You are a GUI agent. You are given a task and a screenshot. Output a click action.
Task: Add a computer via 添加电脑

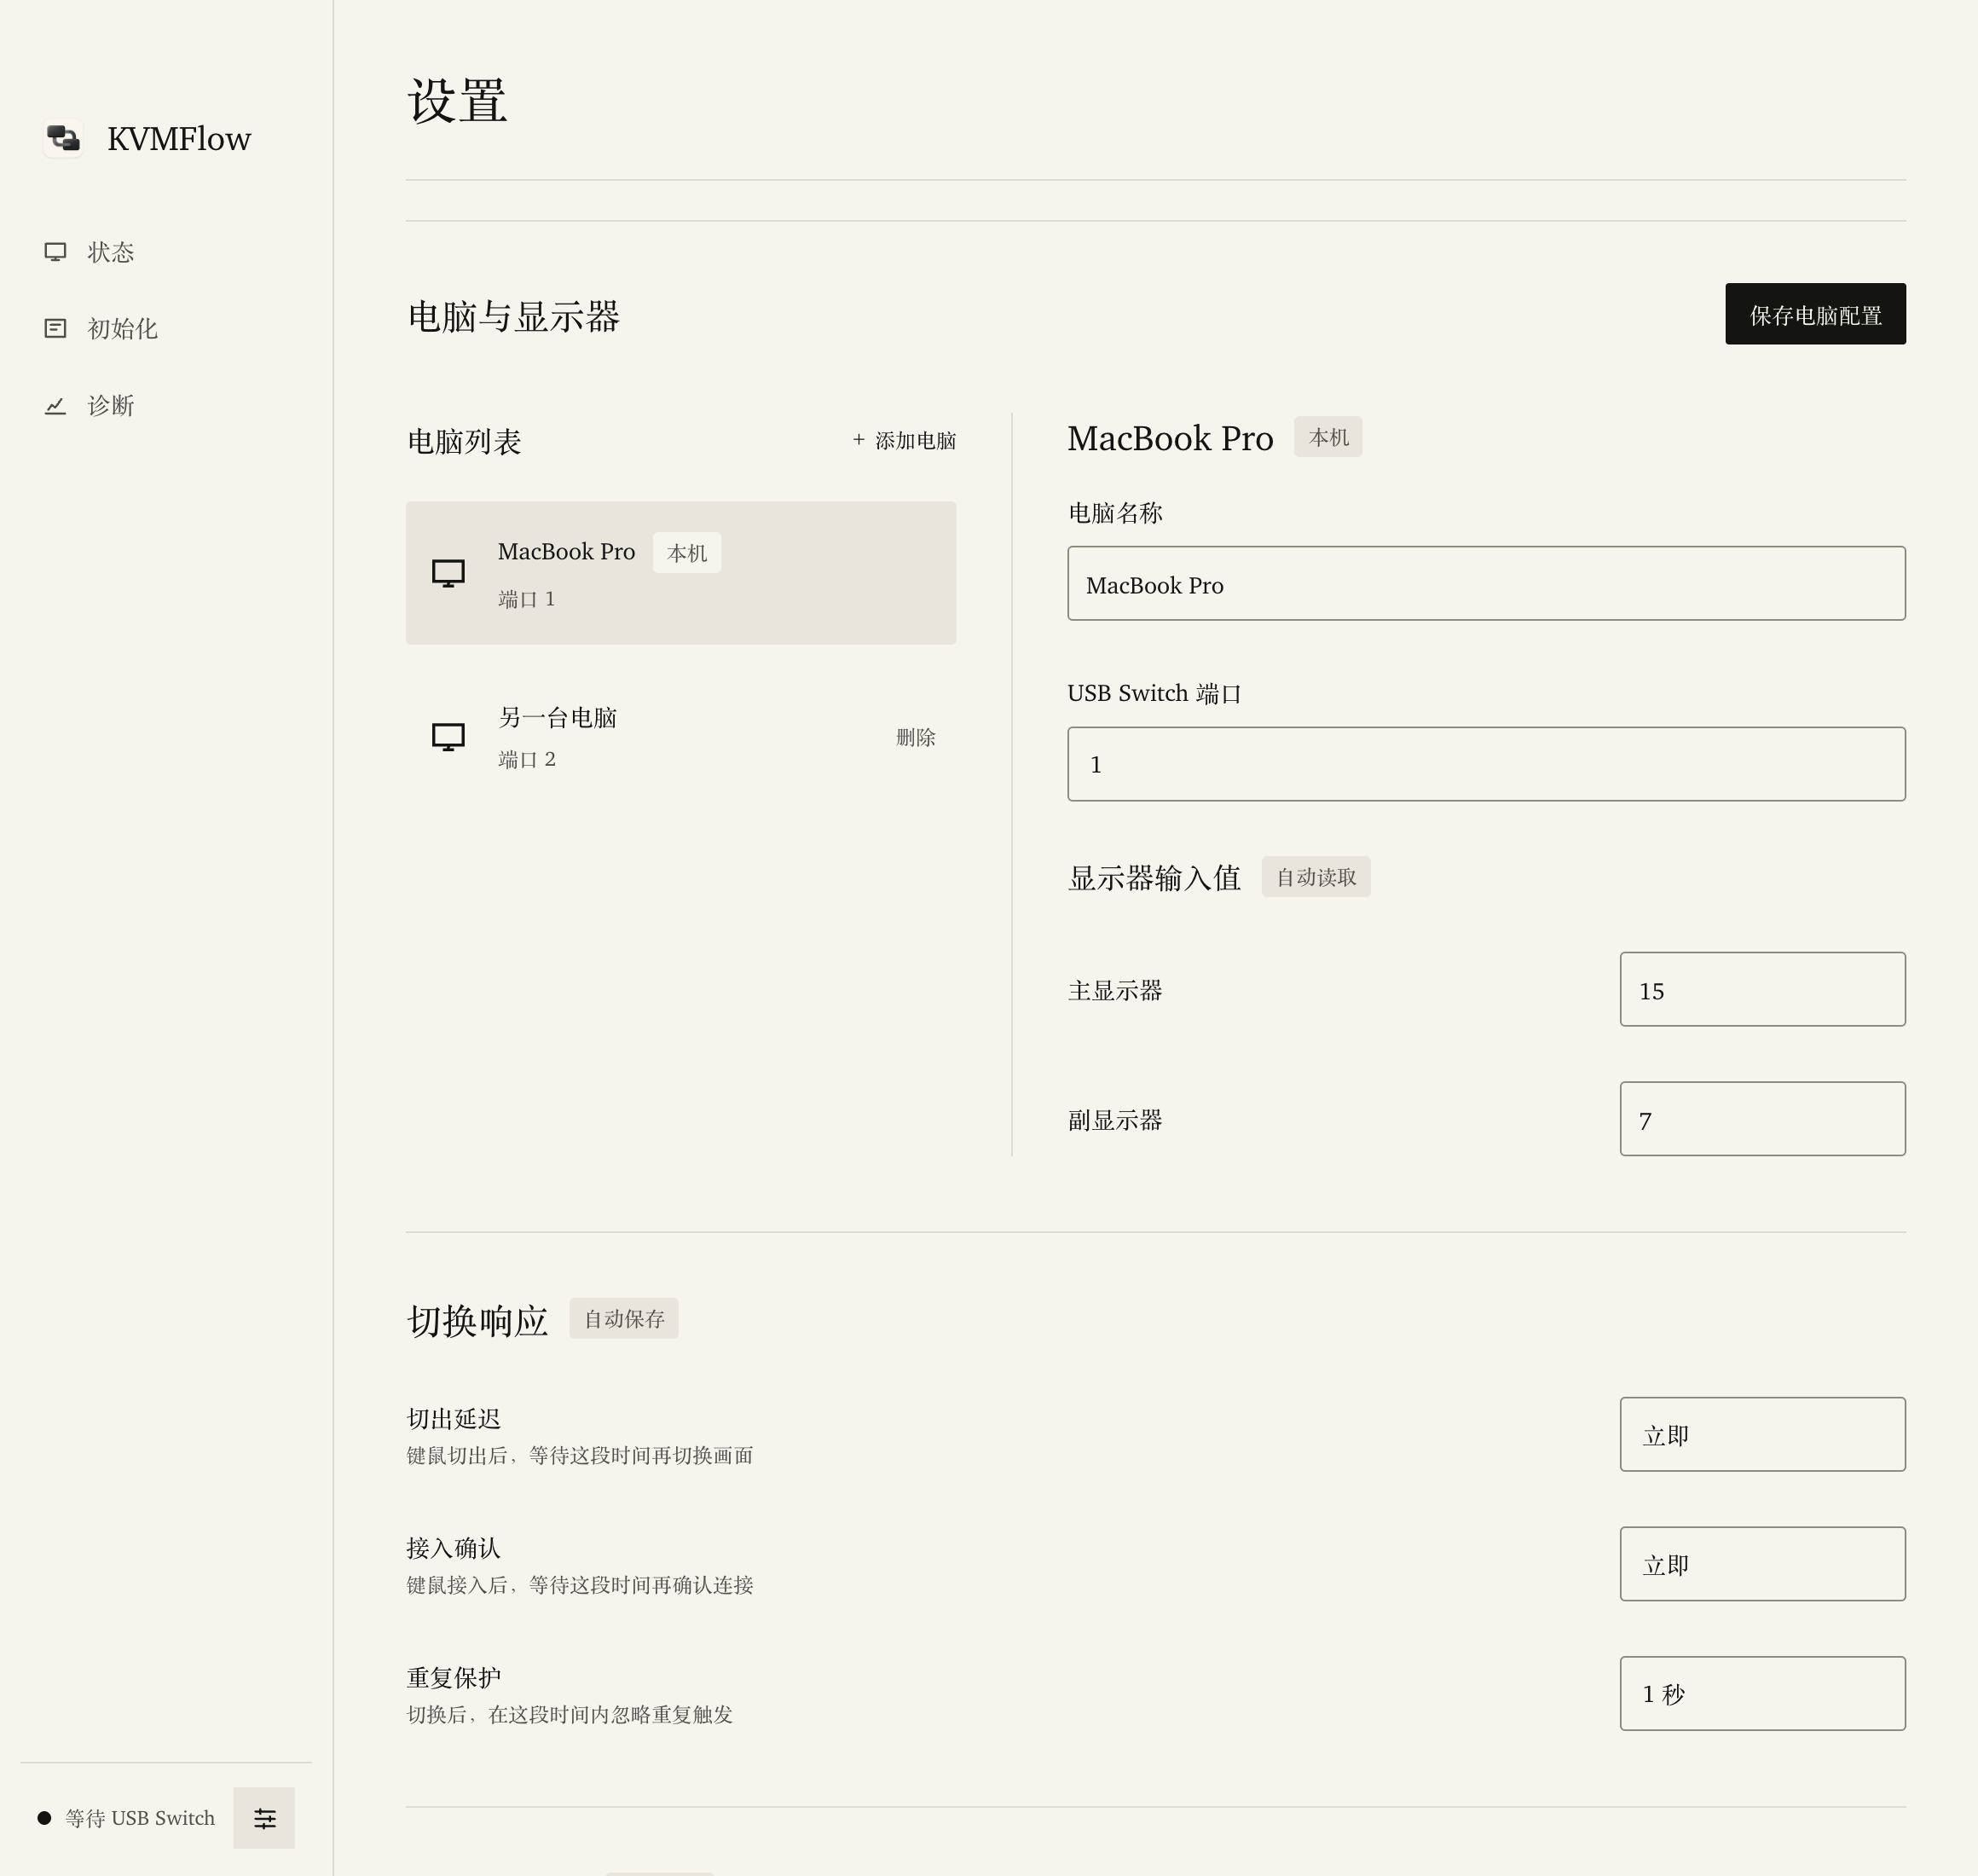[904, 440]
